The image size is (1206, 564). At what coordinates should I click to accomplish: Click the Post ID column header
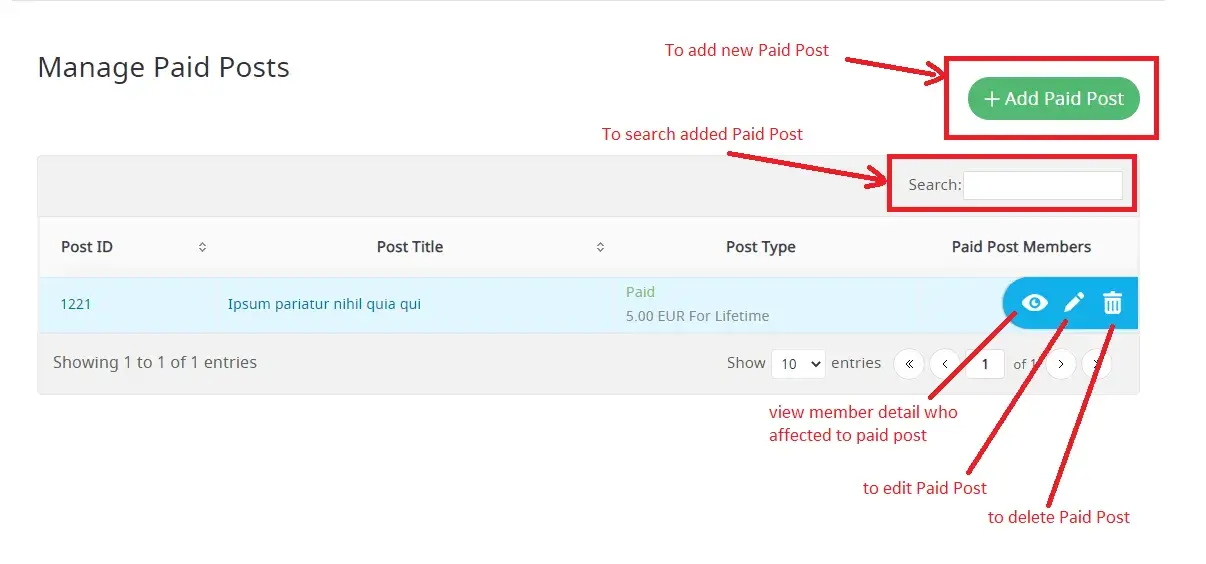(87, 247)
